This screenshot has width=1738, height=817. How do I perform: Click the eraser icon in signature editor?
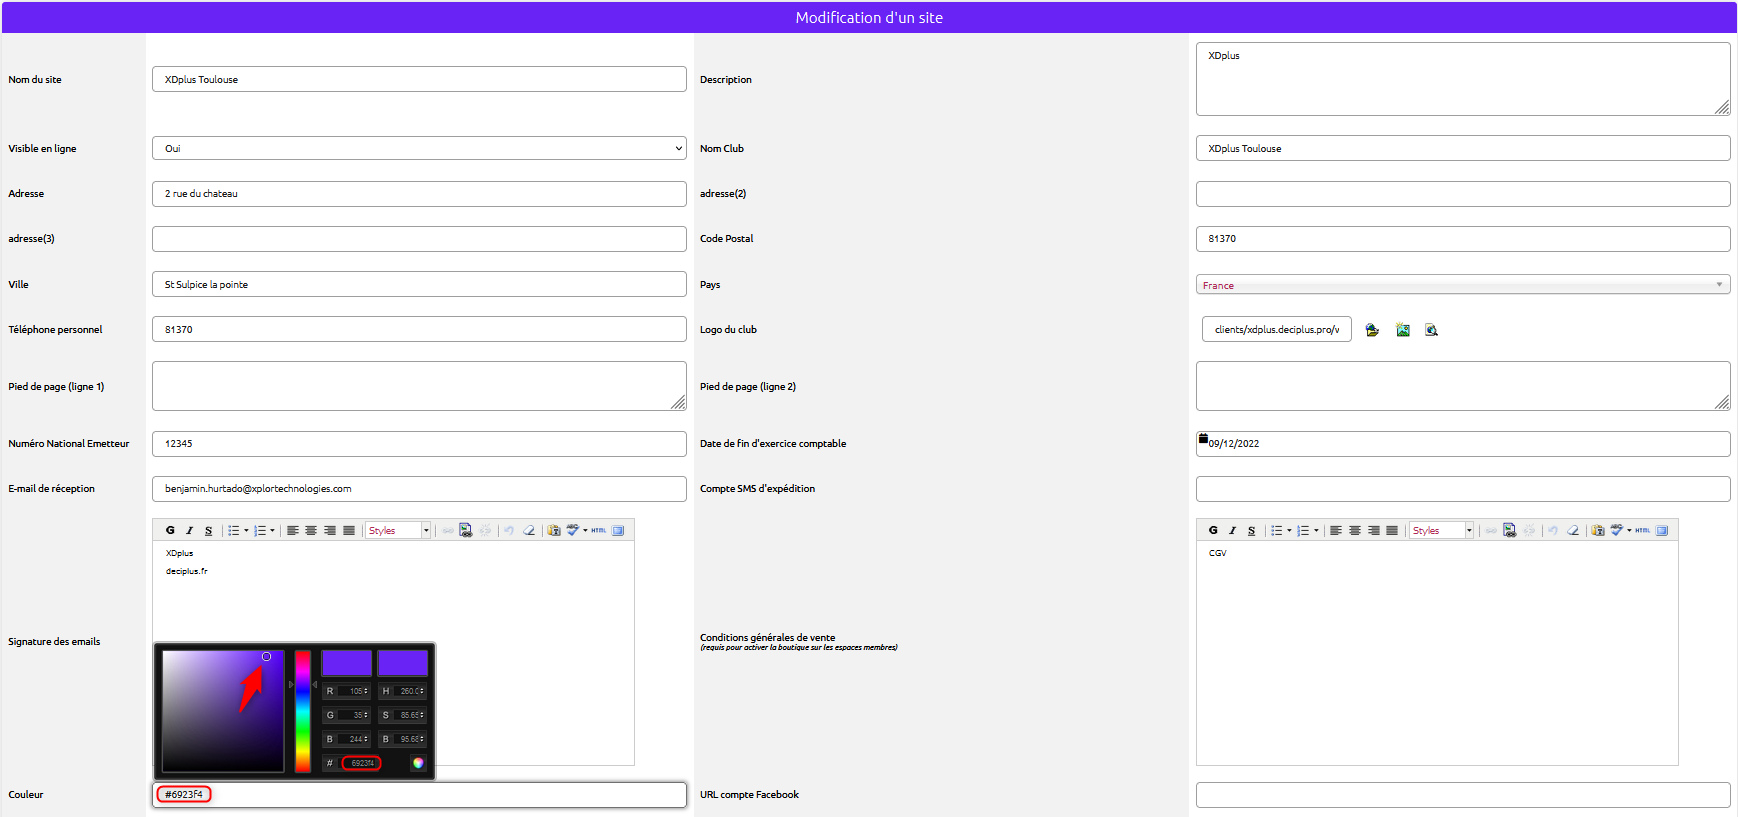[529, 531]
